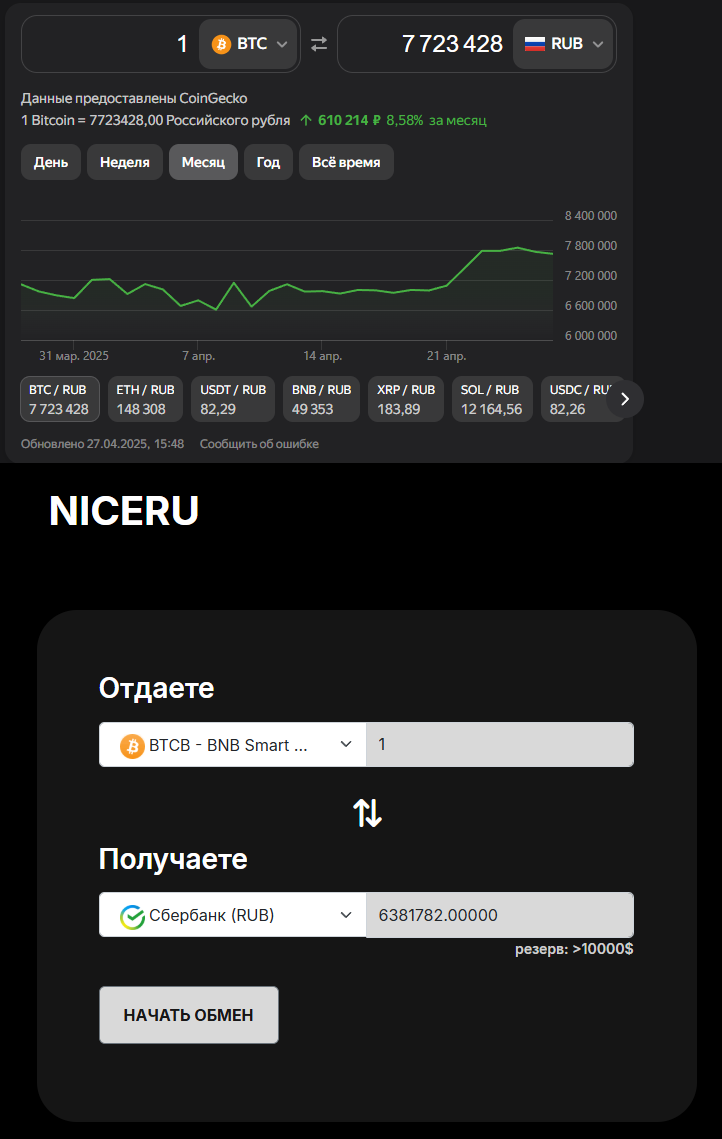722x1139 pixels.
Task: Click the 8,58% за месяц change text
Action: 437,121
